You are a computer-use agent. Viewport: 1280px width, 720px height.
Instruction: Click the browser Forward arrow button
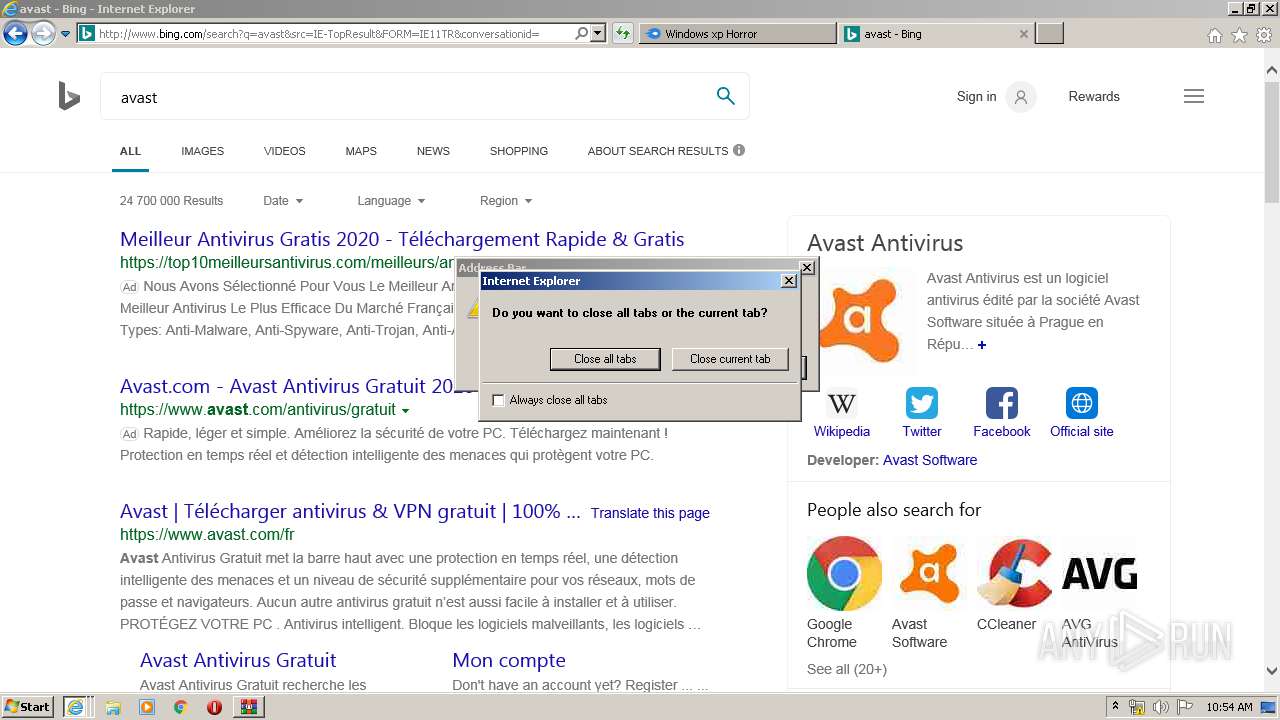42,34
